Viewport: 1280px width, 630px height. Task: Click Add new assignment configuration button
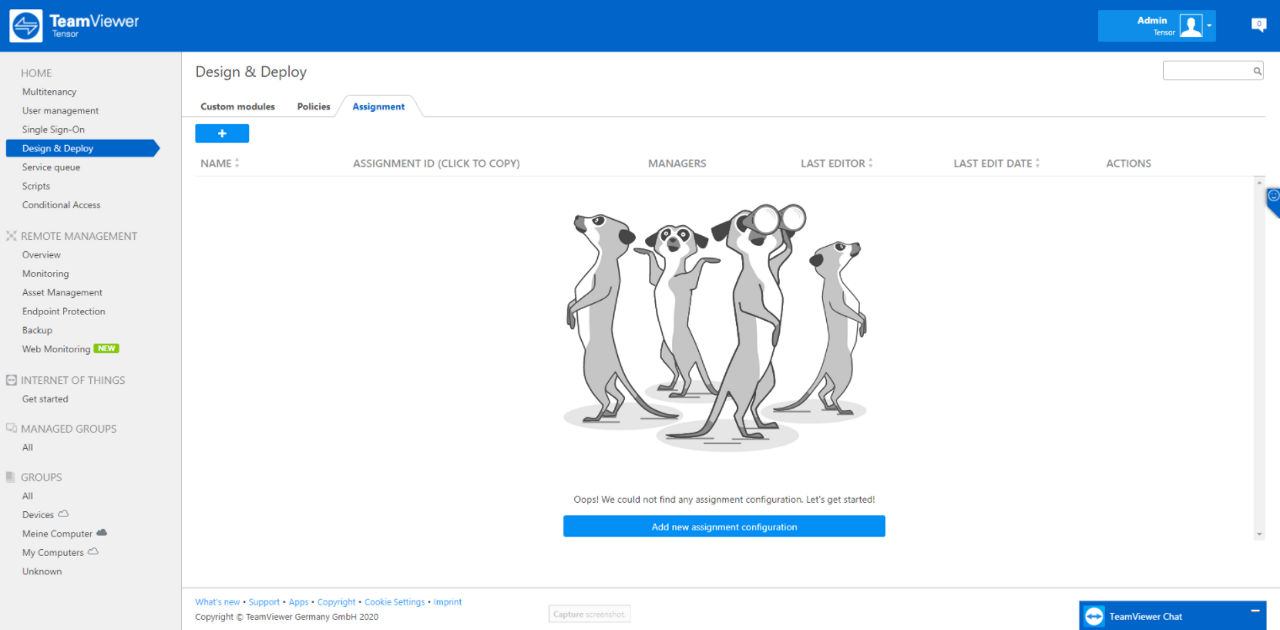coord(724,526)
